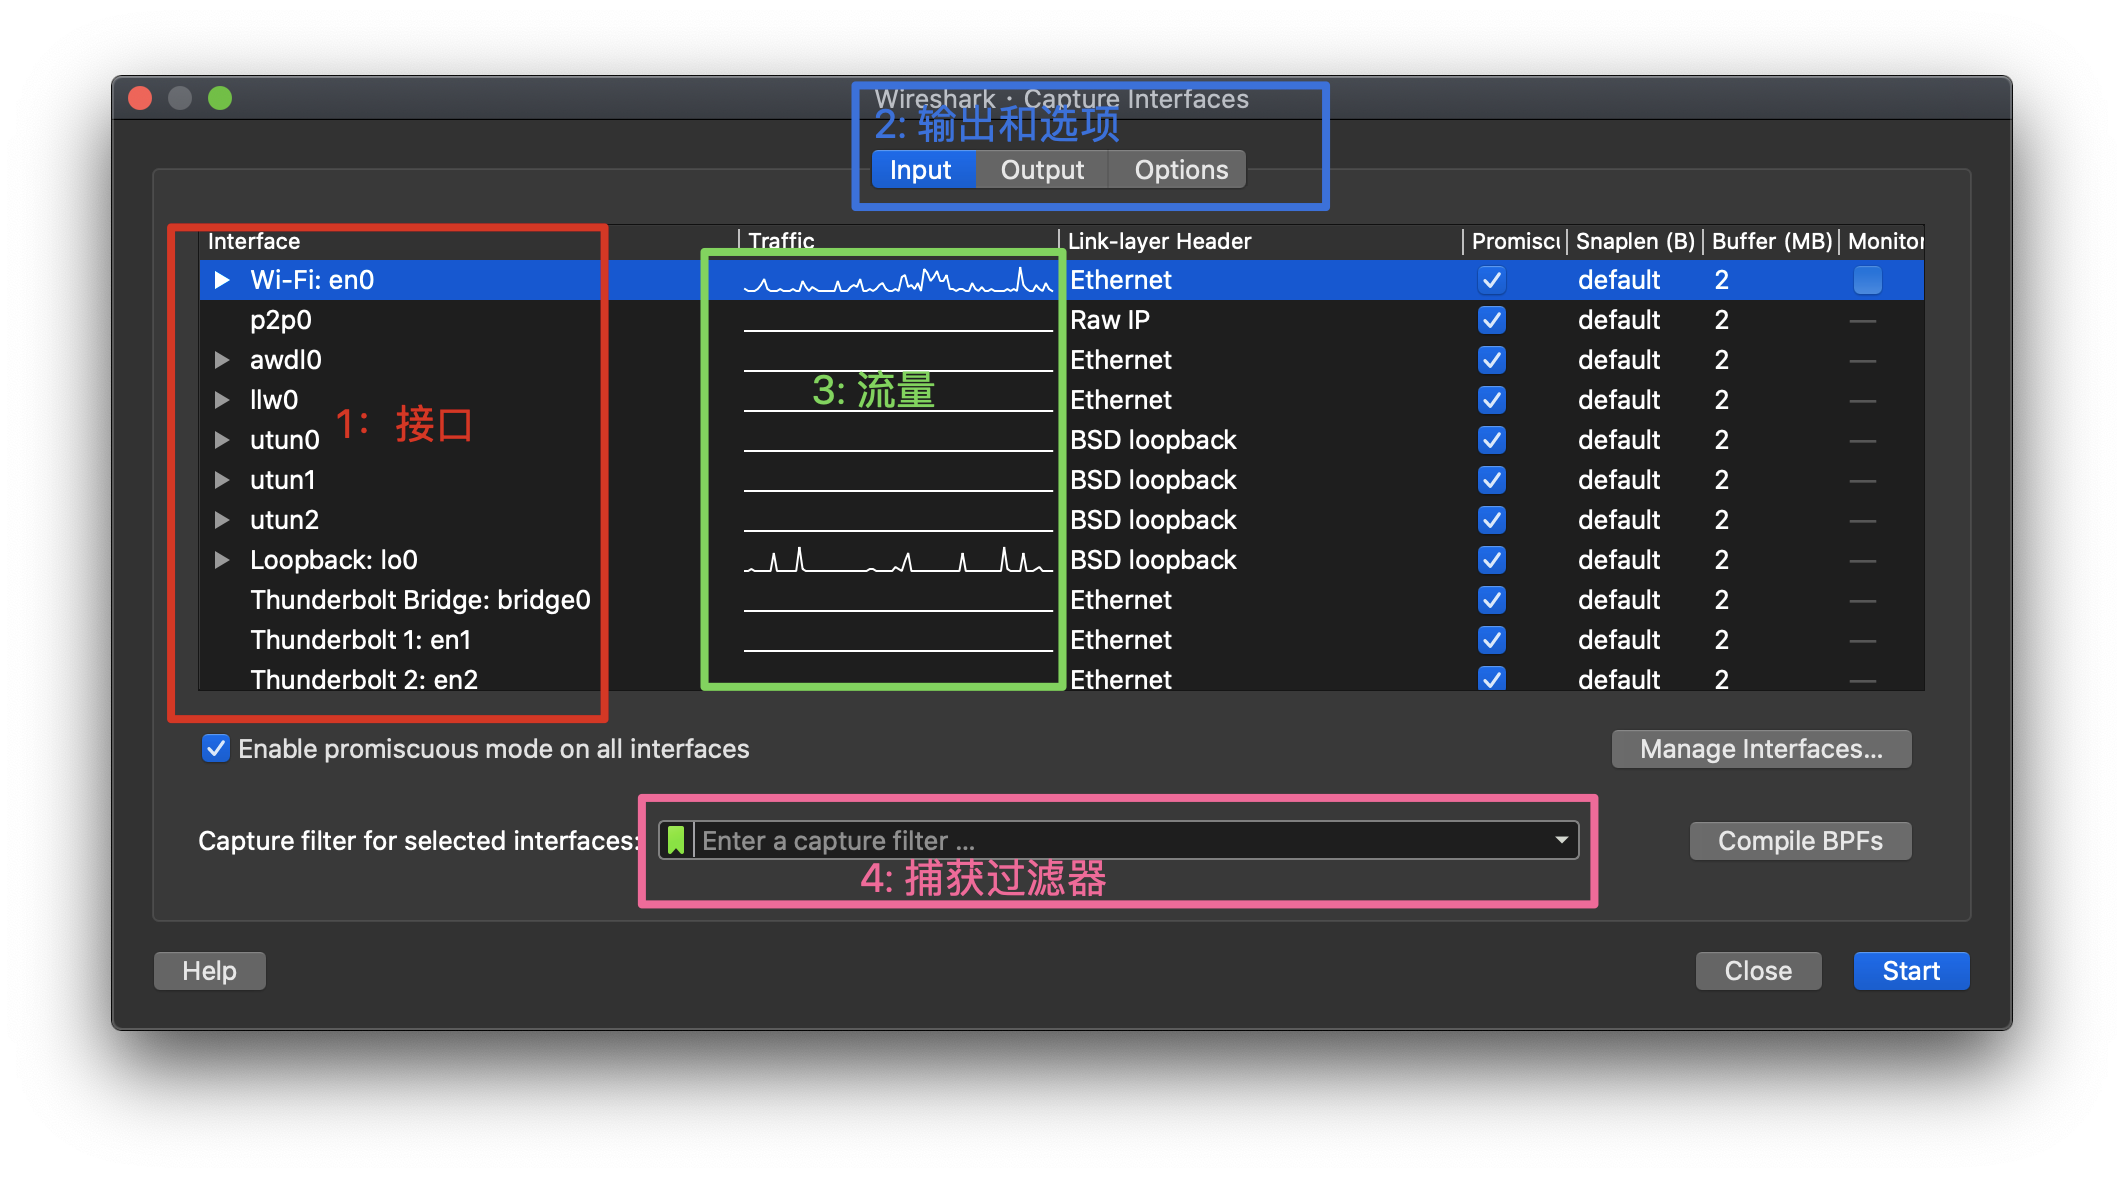Click the Compile BPFs button
This screenshot has width=2124, height=1178.
(x=1800, y=841)
